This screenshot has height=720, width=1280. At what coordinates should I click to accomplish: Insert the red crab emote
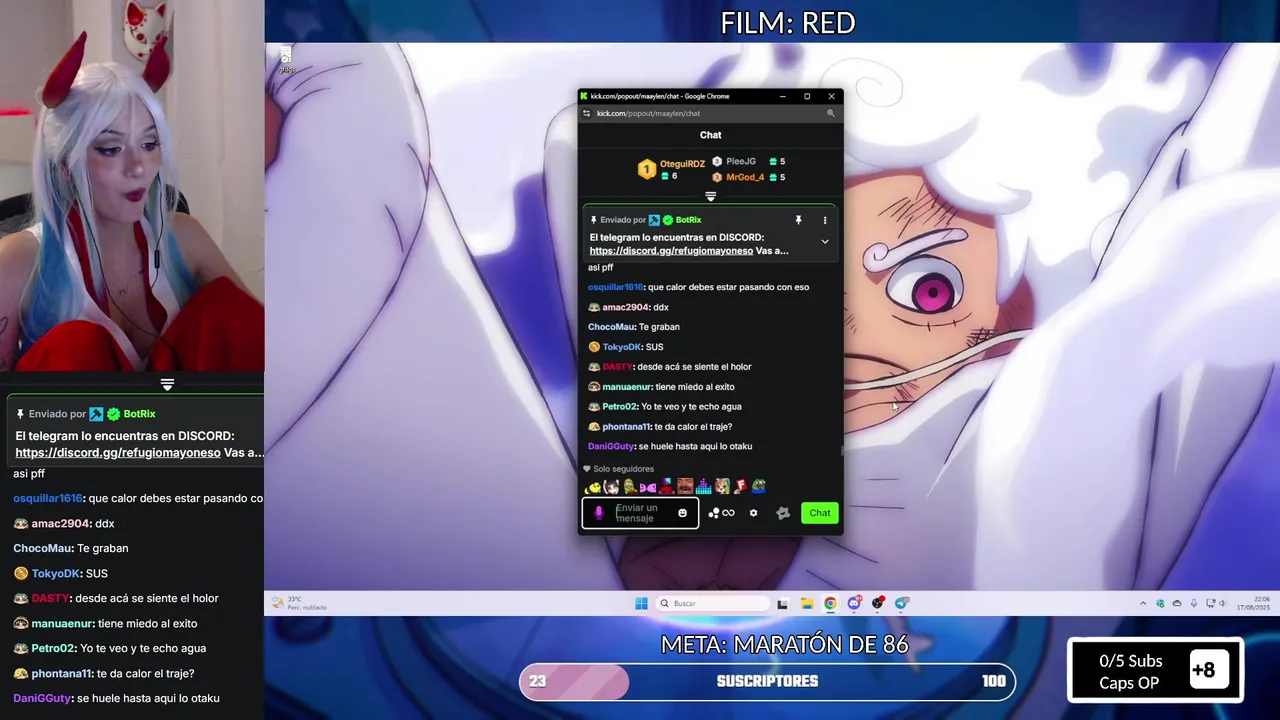pos(666,487)
